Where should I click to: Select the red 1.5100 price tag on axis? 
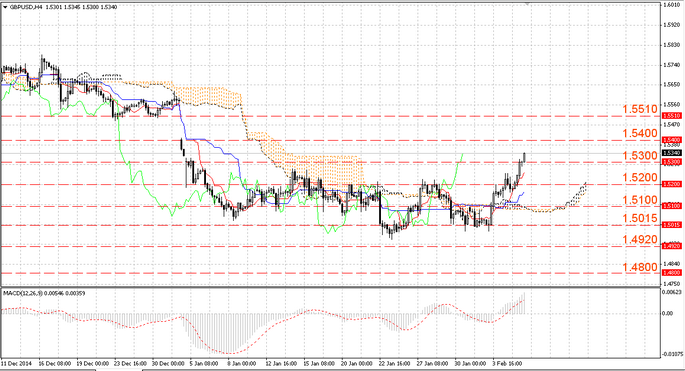tap(672, 206)
